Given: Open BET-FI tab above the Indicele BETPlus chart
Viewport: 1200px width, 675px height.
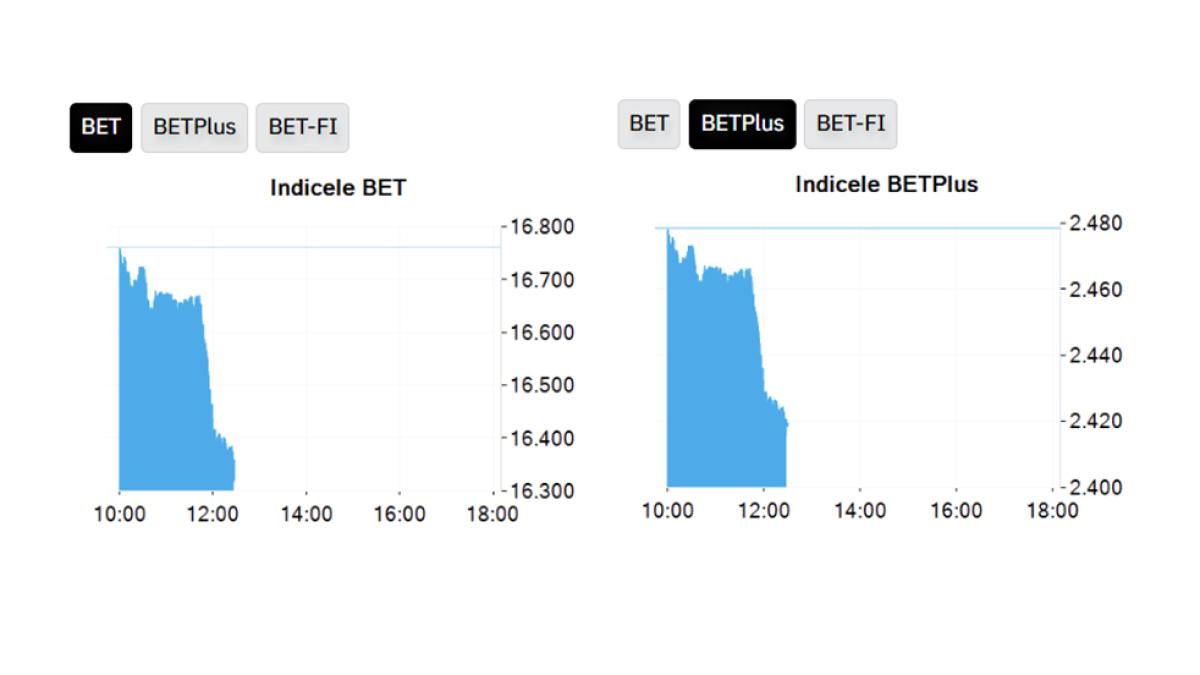Looking at the screenshot, I should 850,124.
